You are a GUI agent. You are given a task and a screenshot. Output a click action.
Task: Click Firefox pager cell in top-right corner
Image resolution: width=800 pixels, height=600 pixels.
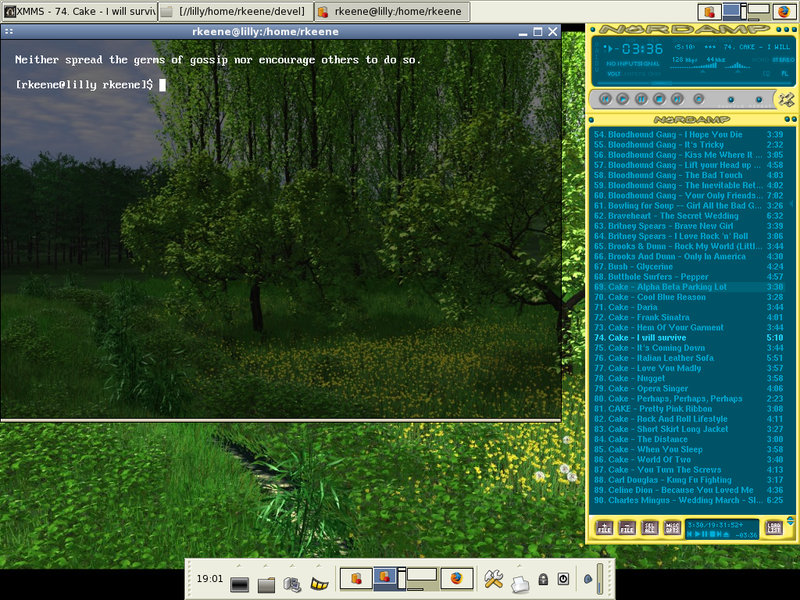tap(783, 11)
